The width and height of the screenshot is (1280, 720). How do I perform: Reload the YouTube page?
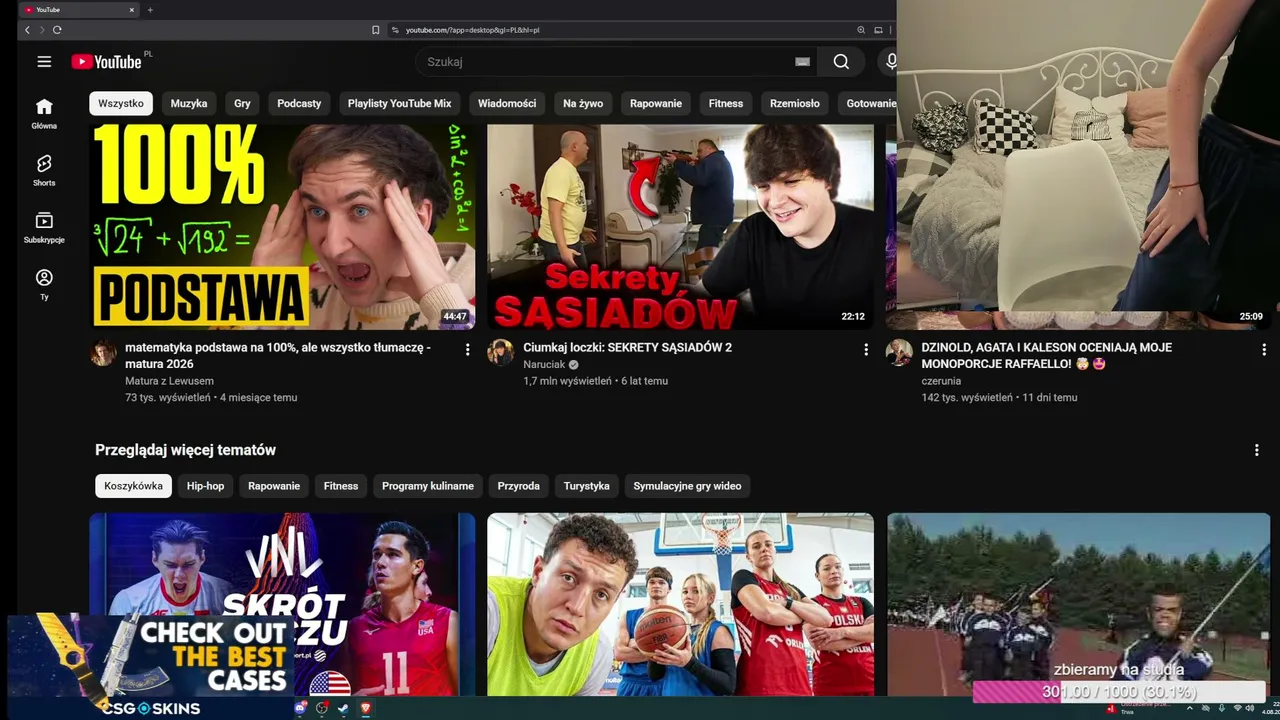(57, 30)
